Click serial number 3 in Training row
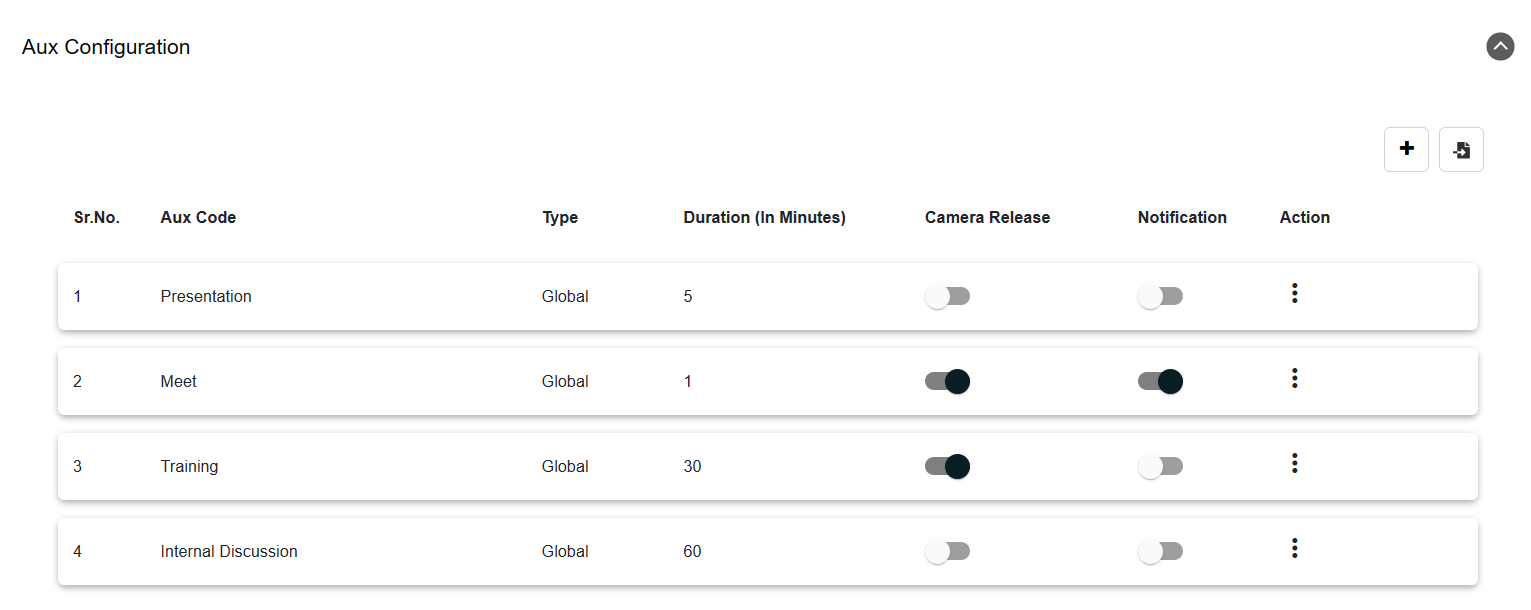The image size is (1531, 610). pyautogui.click(x=77, y=466)
